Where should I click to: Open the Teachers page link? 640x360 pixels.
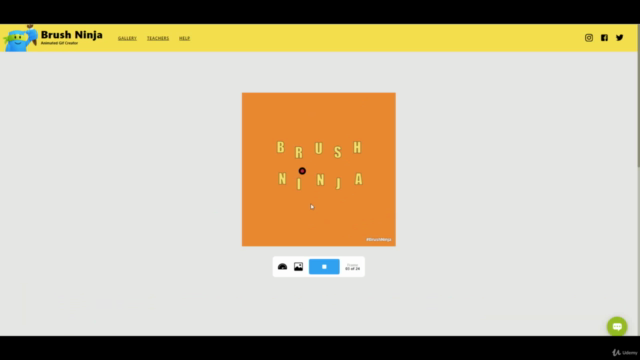point(158,38)
